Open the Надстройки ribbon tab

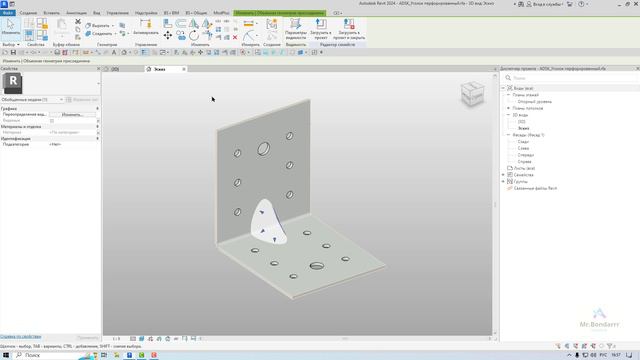146,13
